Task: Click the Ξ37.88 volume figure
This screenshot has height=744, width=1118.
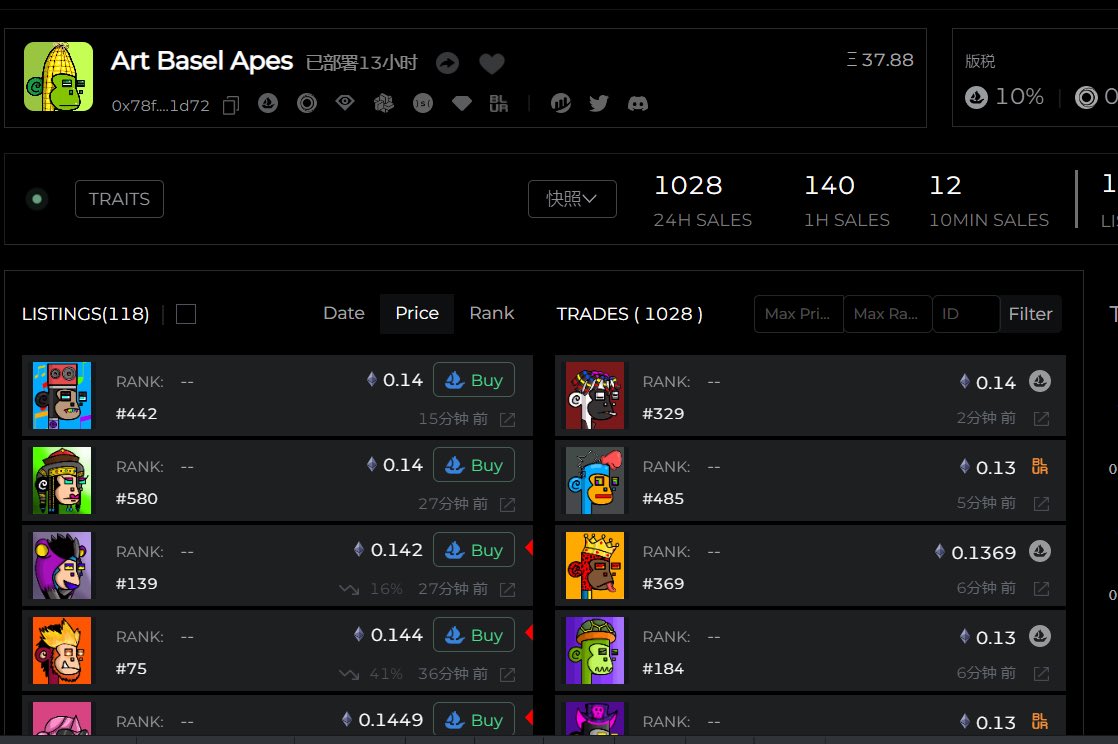Action: coord(880,60)
